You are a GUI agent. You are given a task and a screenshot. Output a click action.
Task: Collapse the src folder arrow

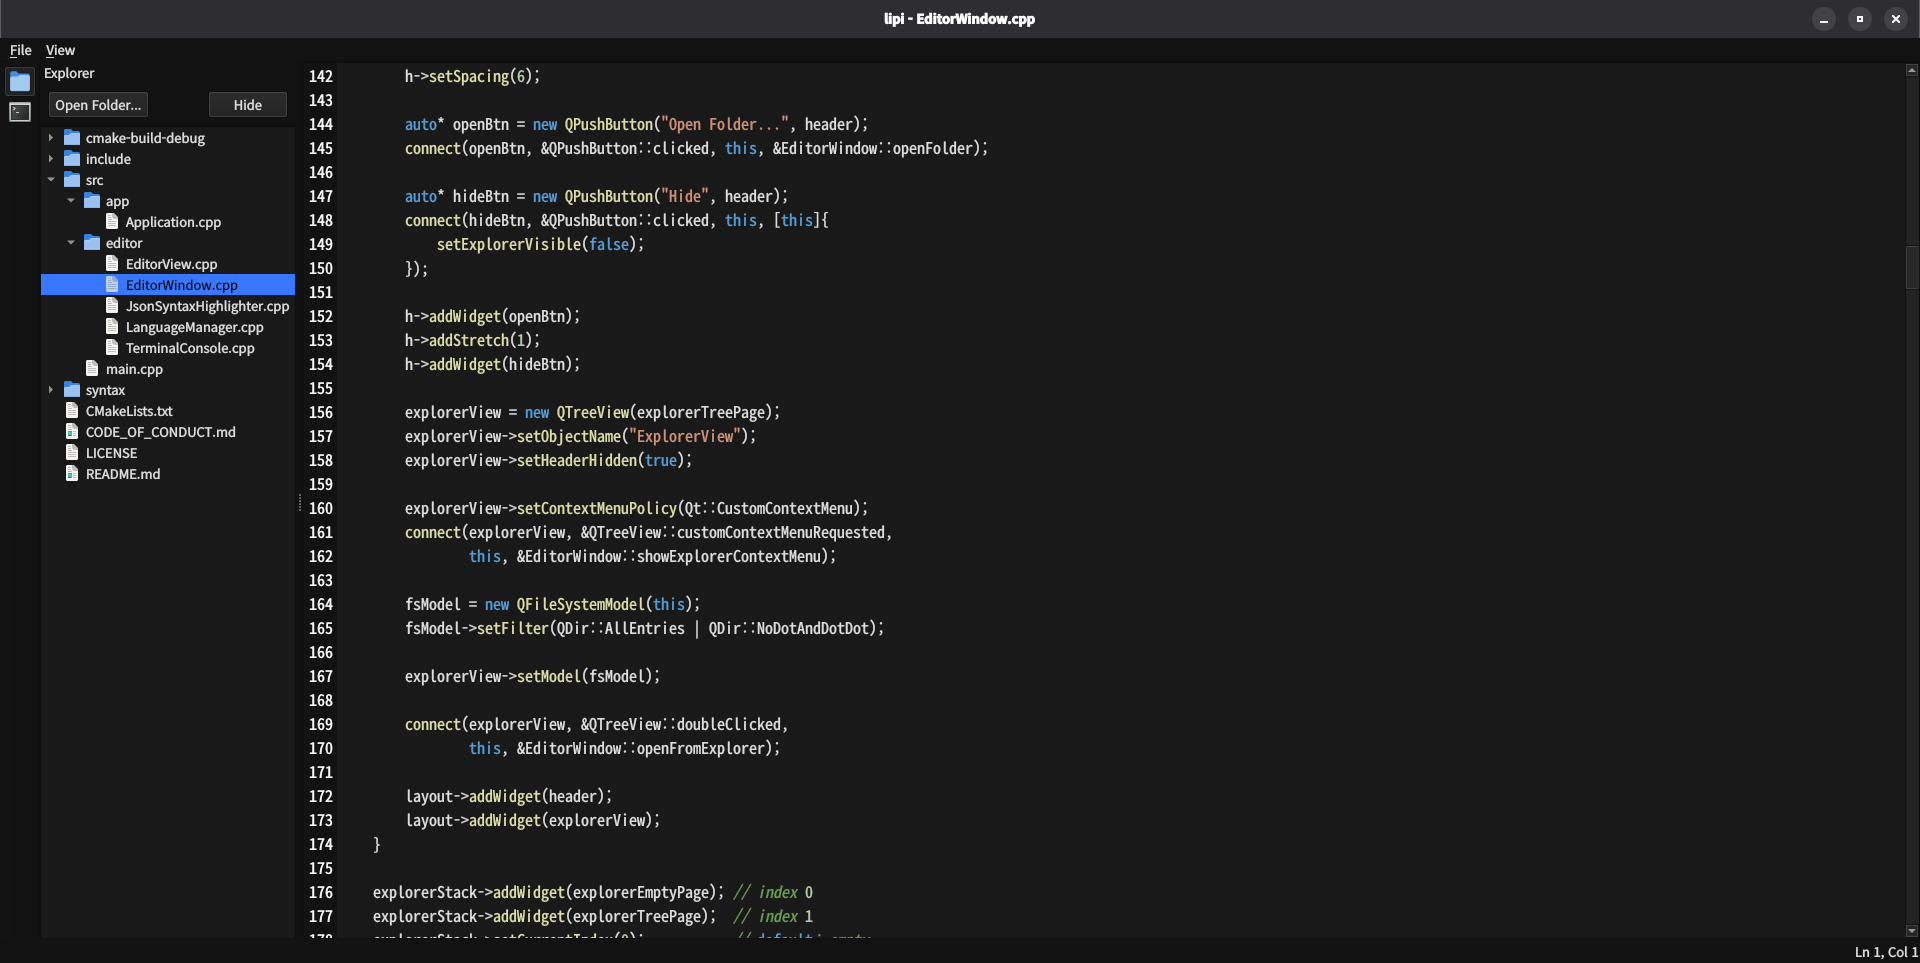coord(51,180)
